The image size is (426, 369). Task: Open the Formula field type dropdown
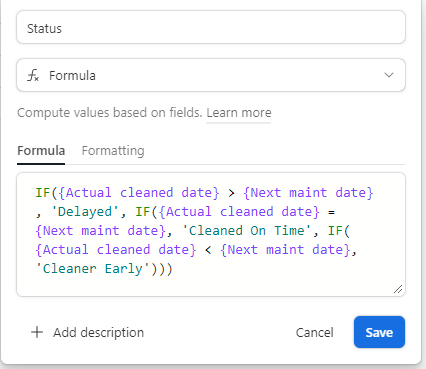[x=211, y=75]
